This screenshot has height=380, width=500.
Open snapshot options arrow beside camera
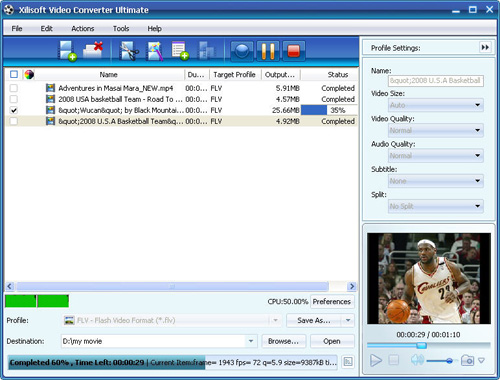[x=481, y=360]
